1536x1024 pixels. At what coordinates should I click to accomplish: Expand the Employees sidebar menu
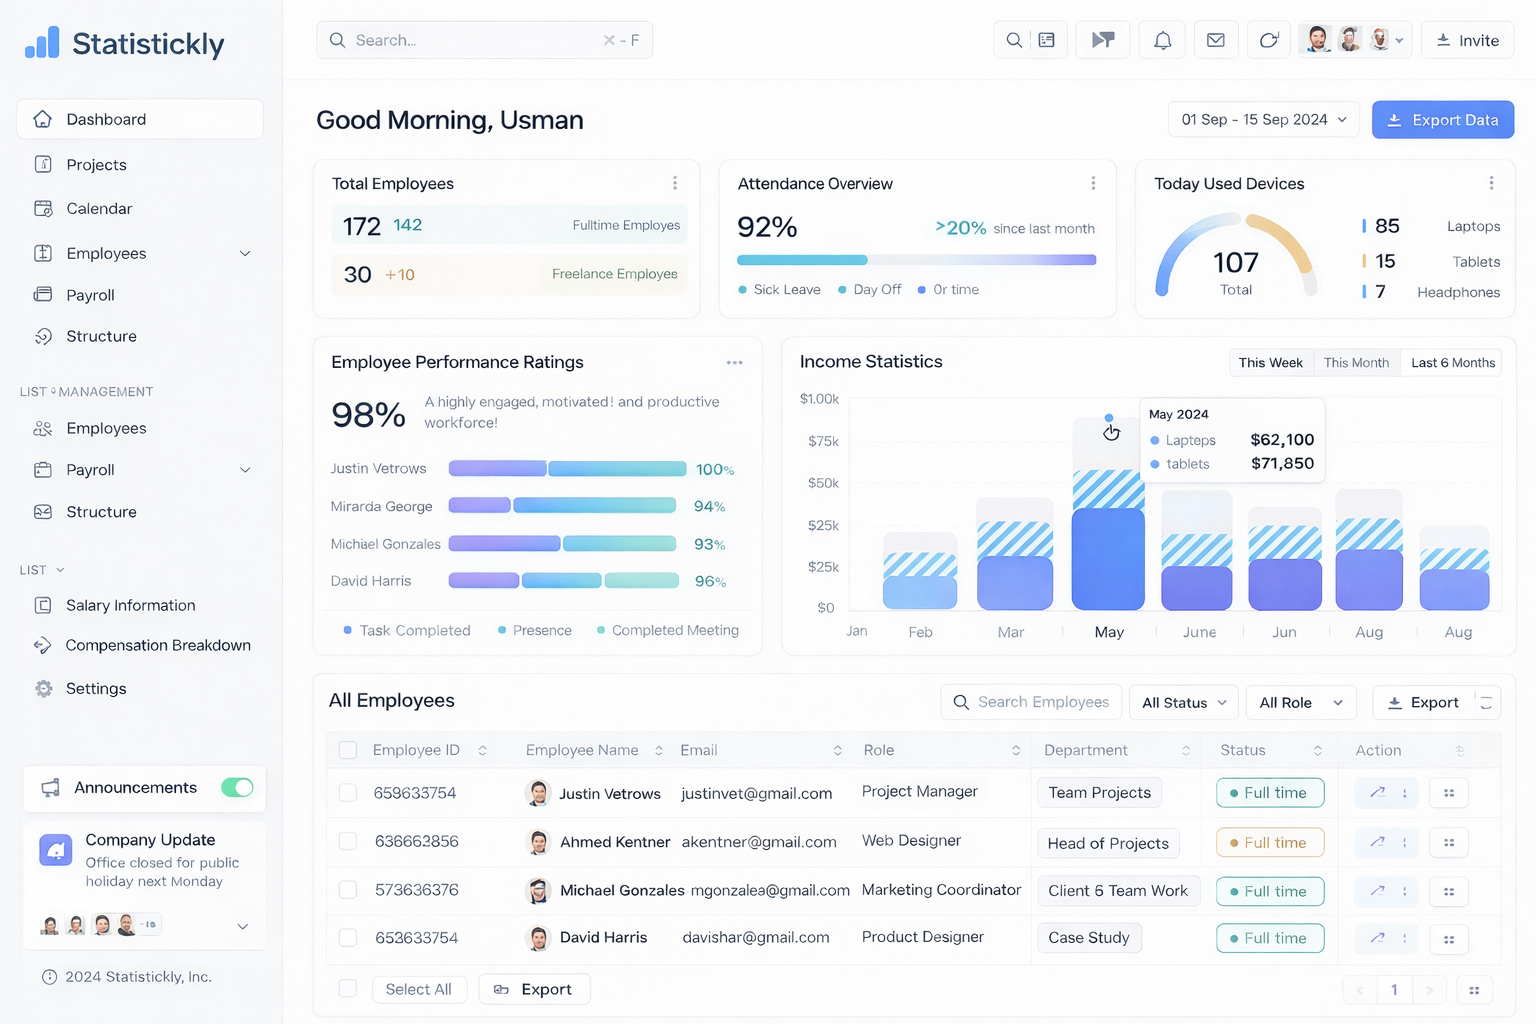[x=245, y=253]
